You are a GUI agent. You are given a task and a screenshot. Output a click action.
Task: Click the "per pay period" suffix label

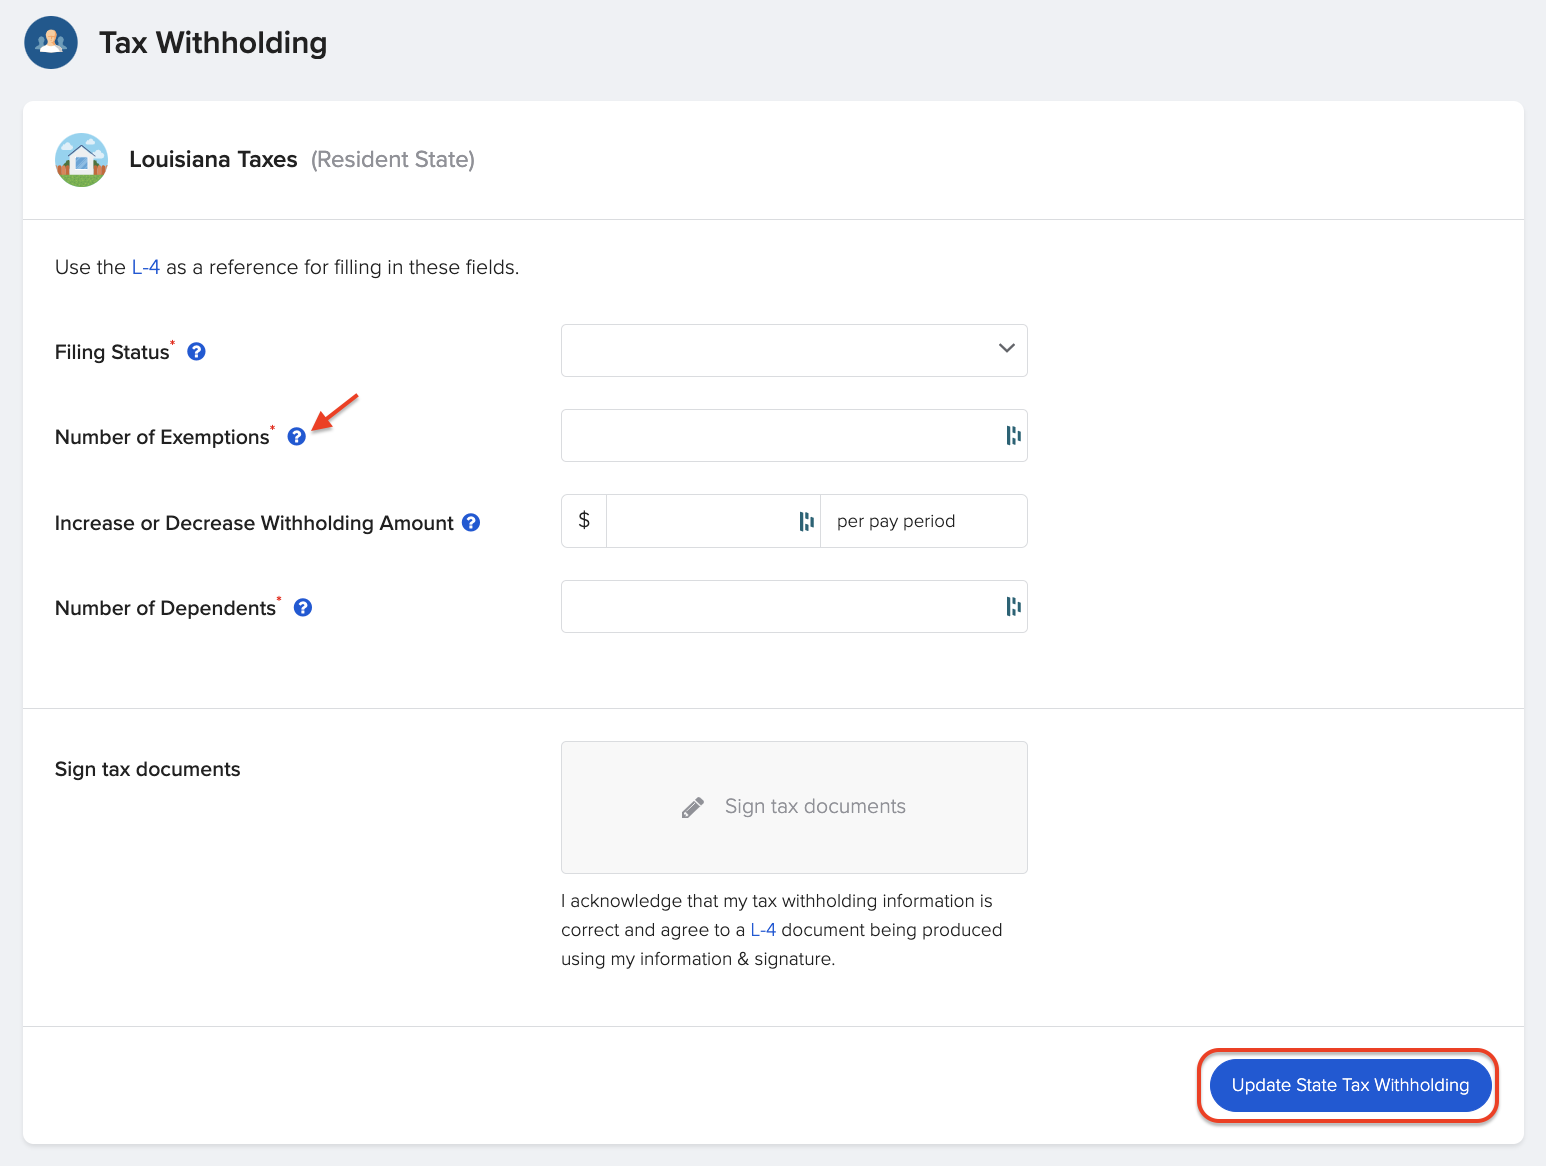point(896,522)
